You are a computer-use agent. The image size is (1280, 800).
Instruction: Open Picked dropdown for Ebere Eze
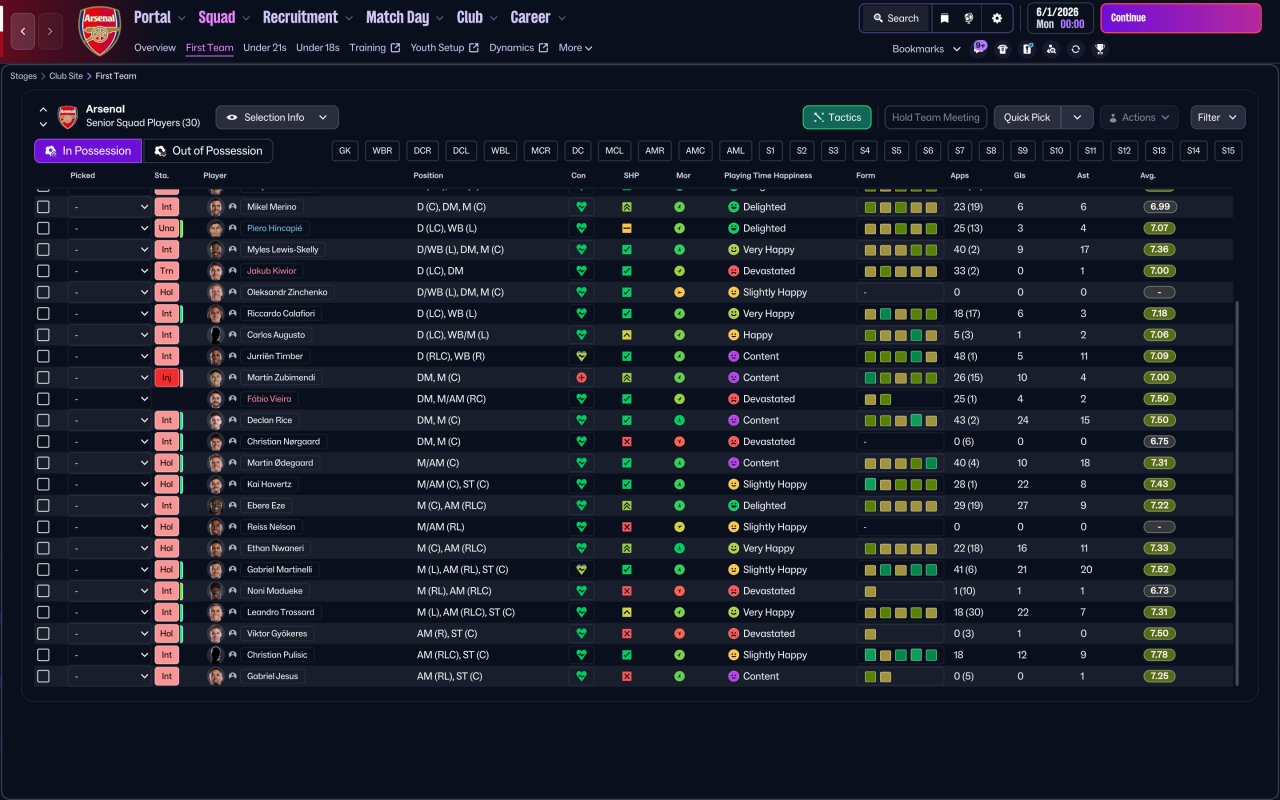110,506
